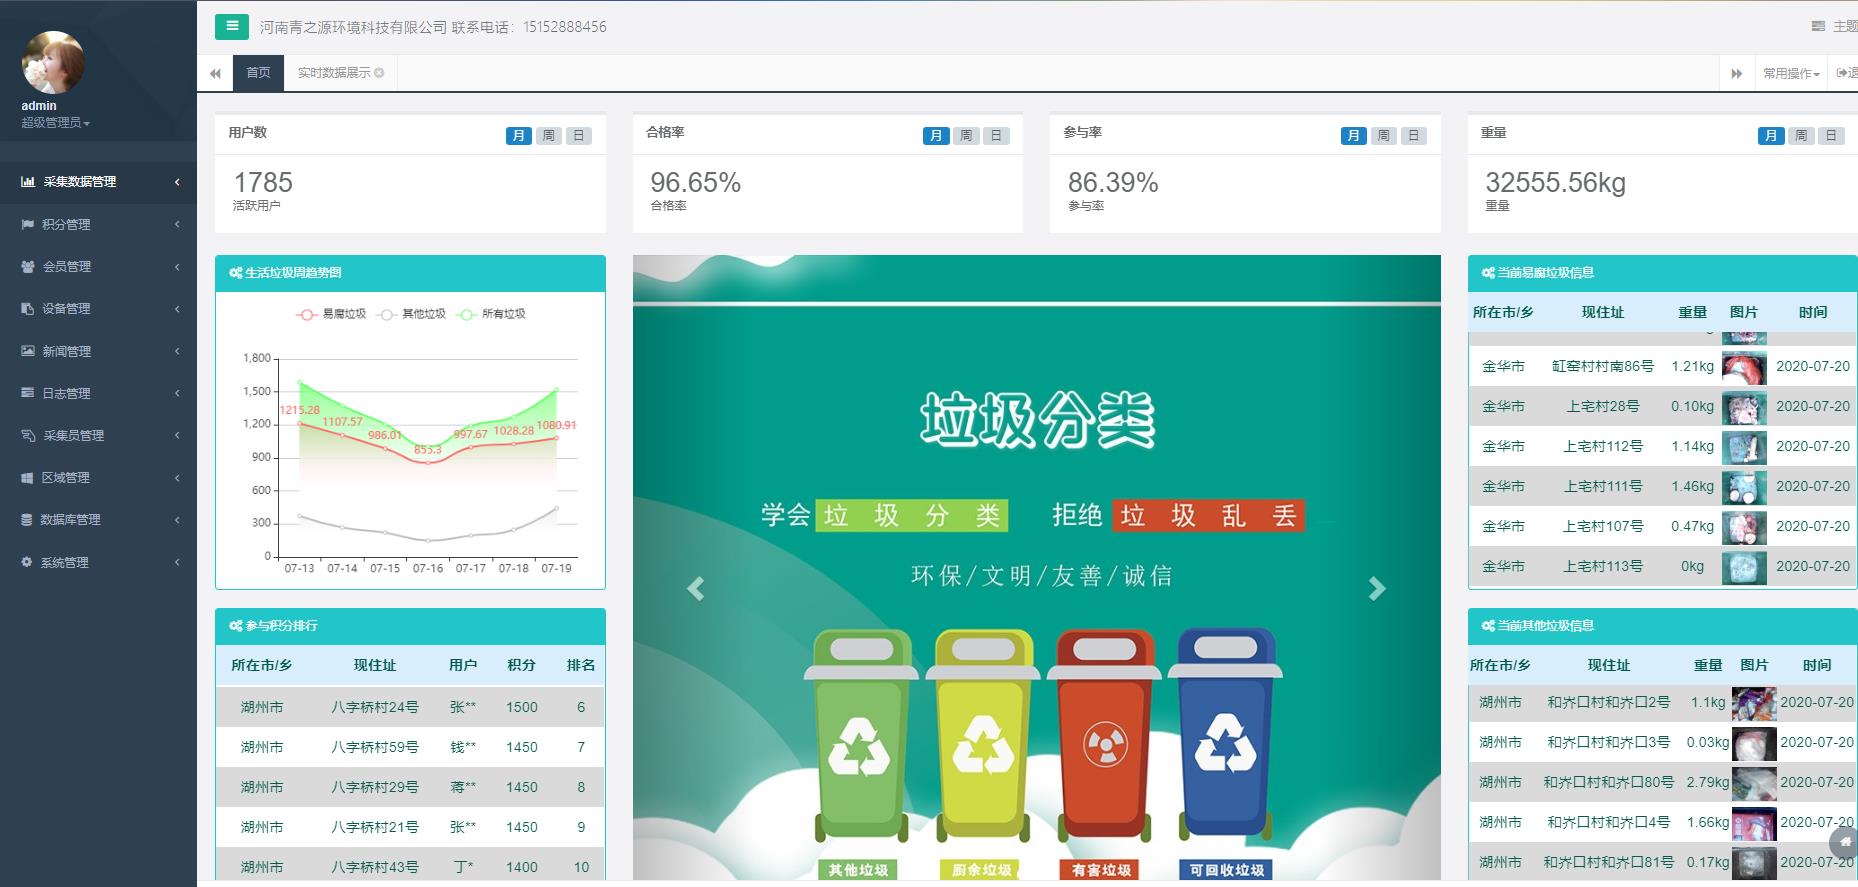Expand the 采集员管理 menu chevron

coord(177,435)
